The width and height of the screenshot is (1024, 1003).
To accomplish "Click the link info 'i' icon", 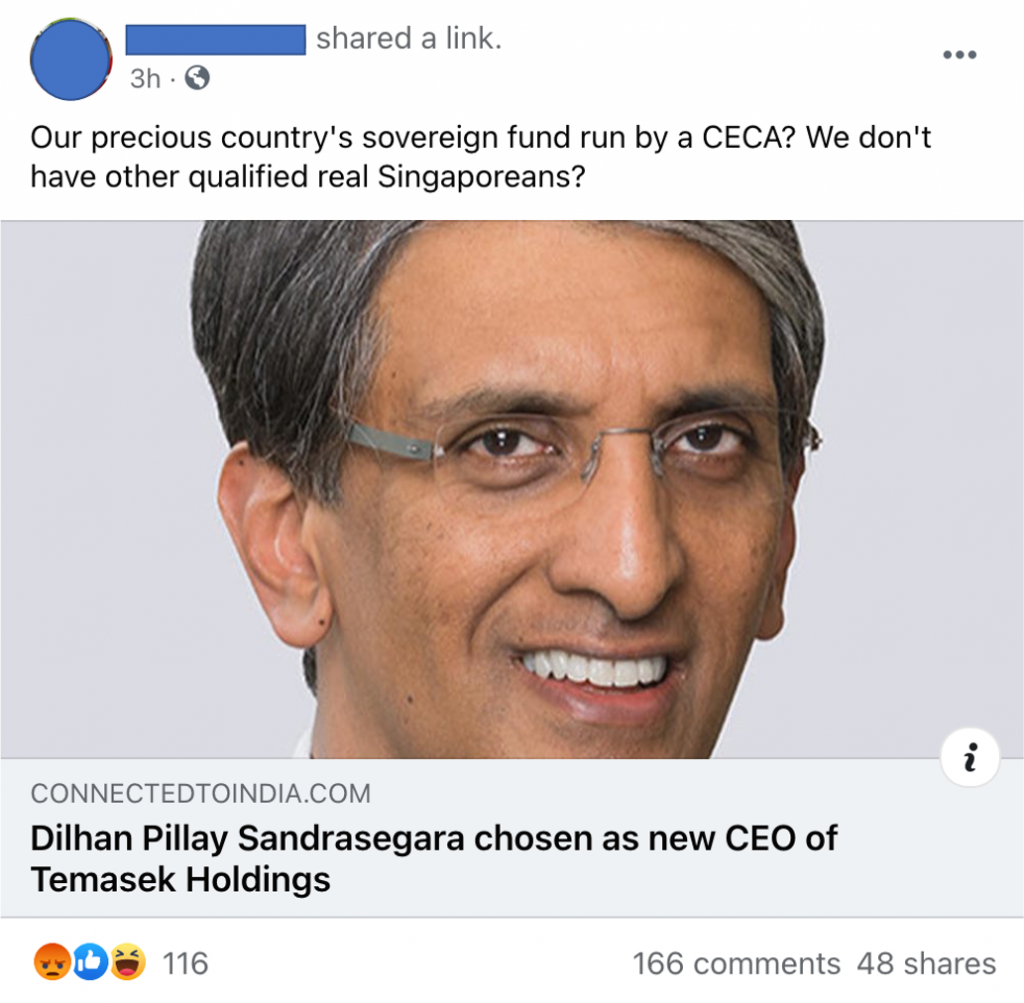I will 970,757.
